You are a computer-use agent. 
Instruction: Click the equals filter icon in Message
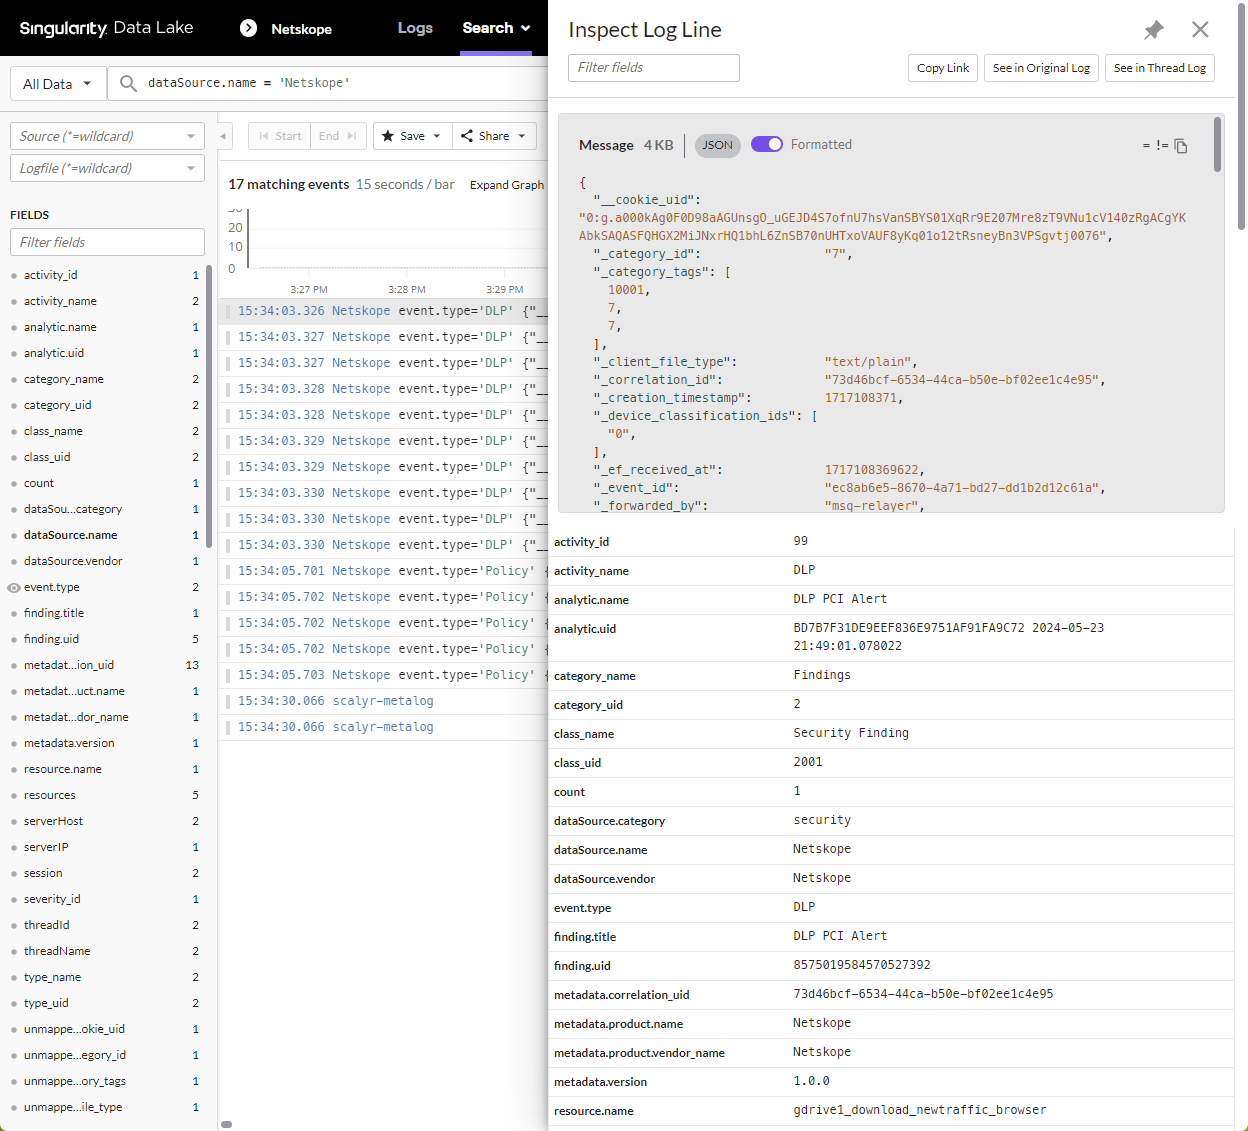click(x=1146, y=146)
